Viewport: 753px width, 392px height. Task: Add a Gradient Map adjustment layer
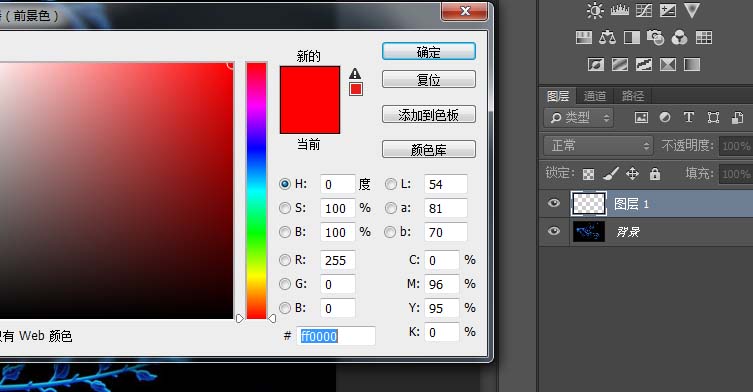click(x=692, y=64)
